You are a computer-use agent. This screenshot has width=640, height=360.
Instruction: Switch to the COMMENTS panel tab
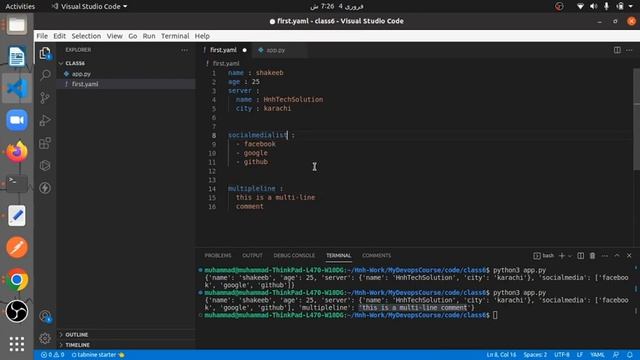[x=376, y=256]
